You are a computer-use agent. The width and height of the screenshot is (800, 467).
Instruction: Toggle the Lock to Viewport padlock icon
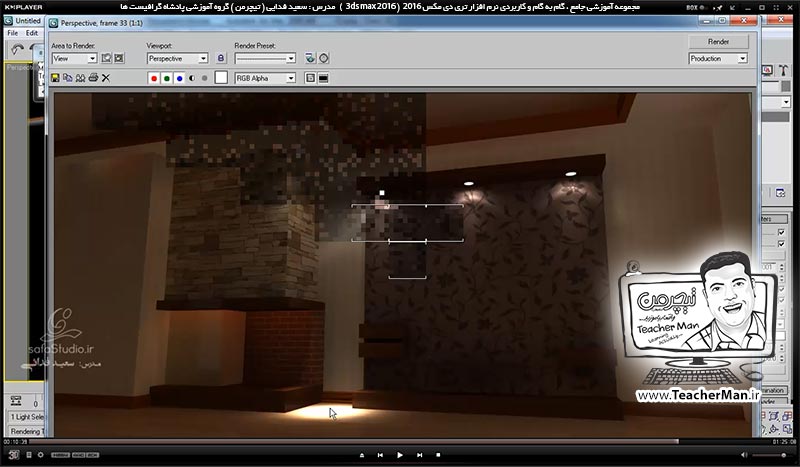click(220, 58)
